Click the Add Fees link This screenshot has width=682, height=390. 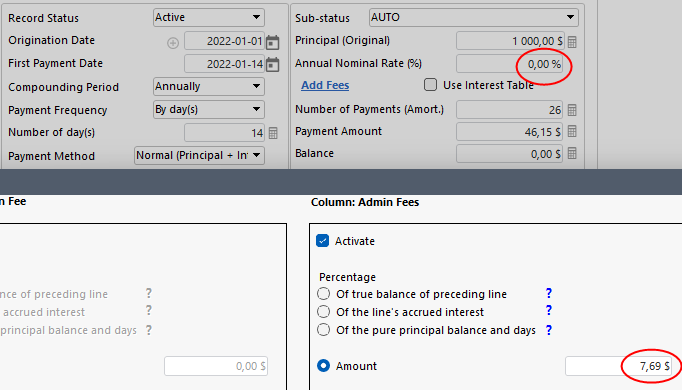pyautogui.click(x=325, y=85)
